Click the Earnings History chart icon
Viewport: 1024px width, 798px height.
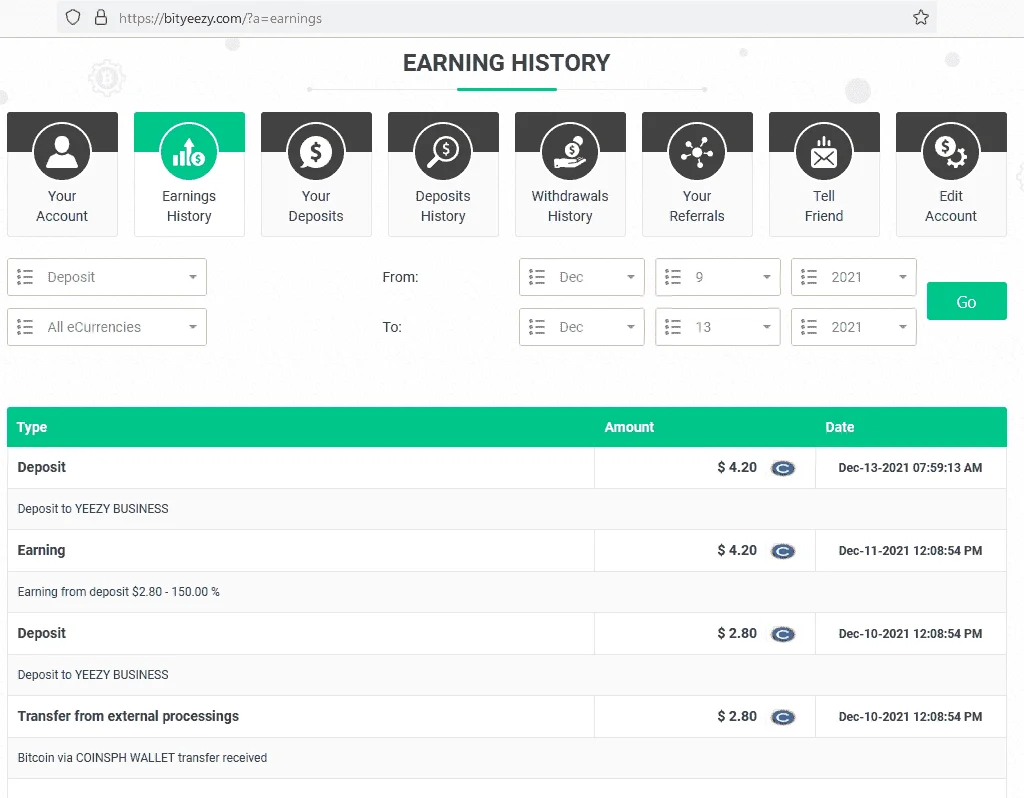coord(189,152)
